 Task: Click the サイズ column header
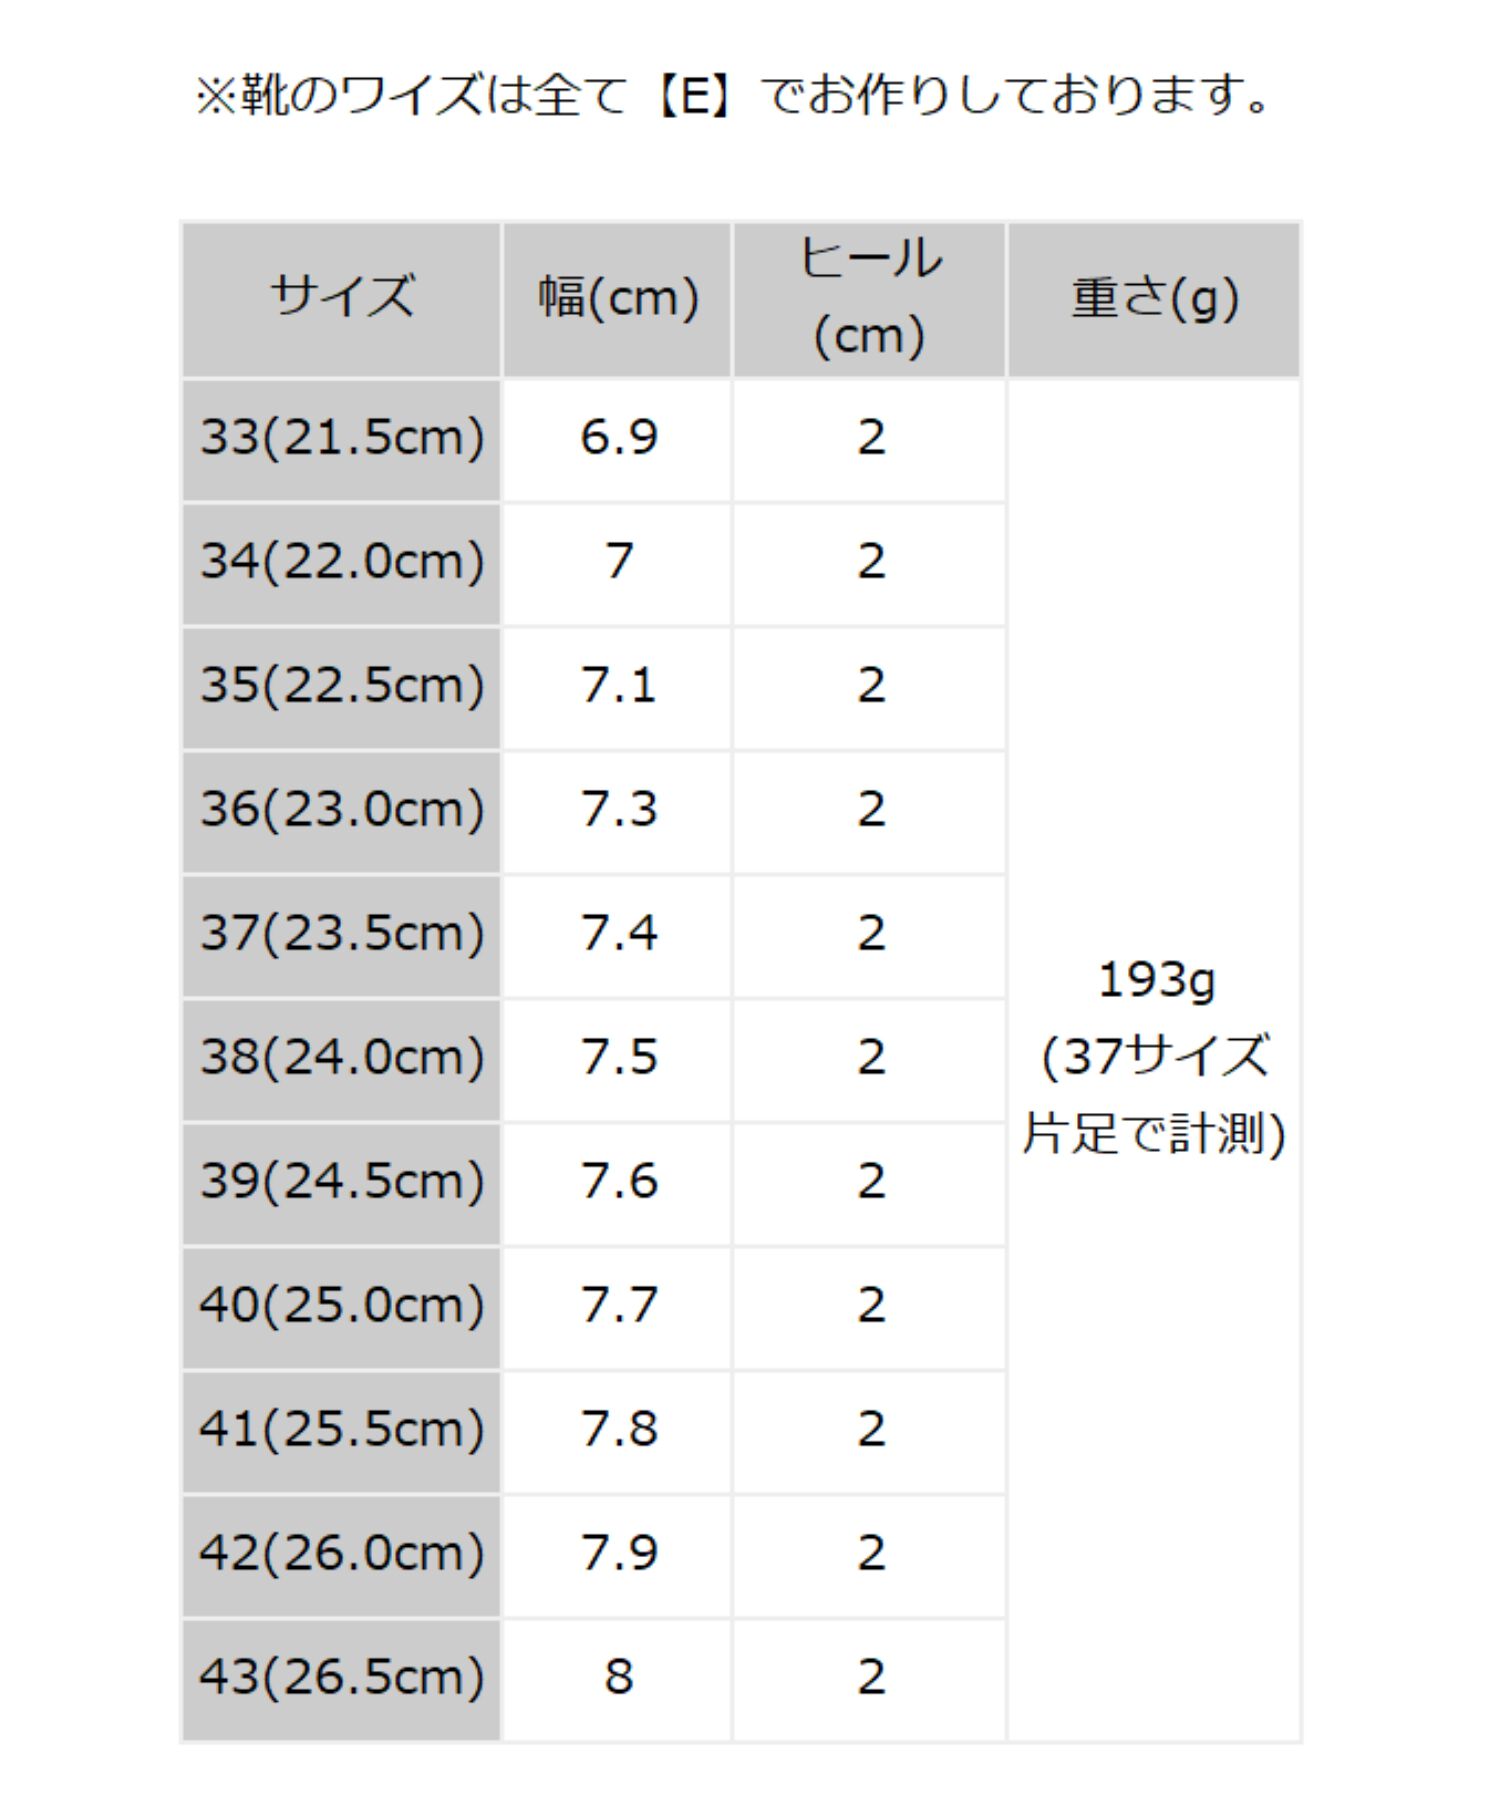[341, 298]
